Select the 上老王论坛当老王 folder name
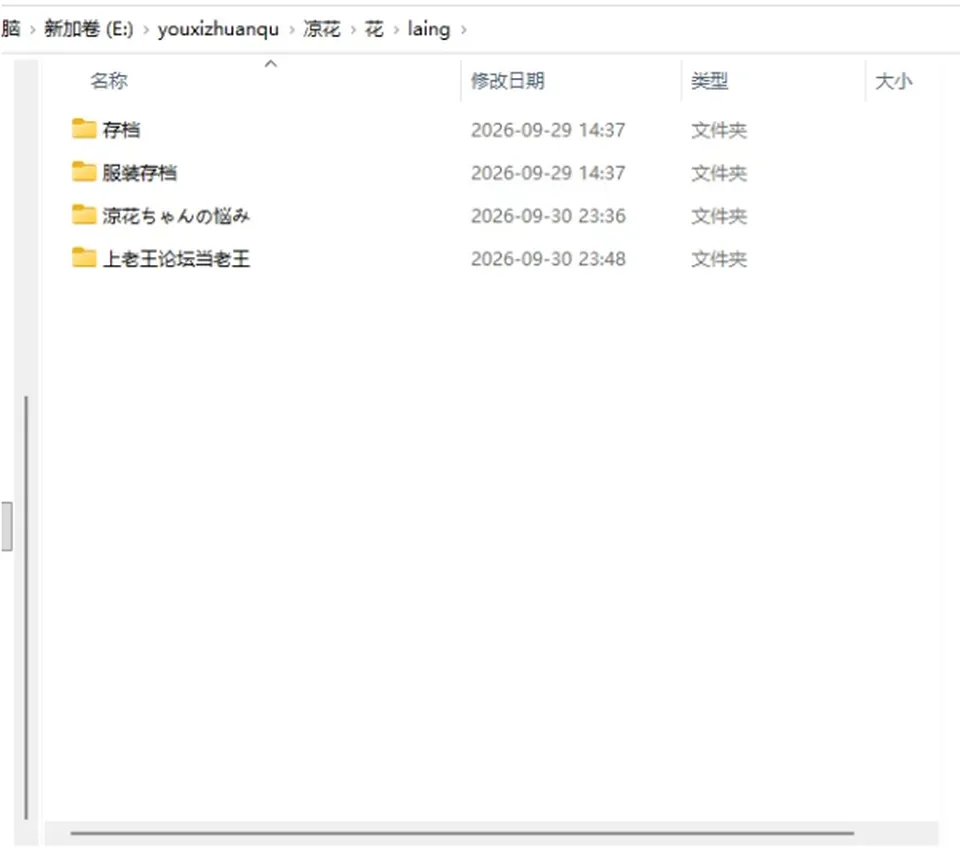Screen dimensions: 960x855 (176, 258)
